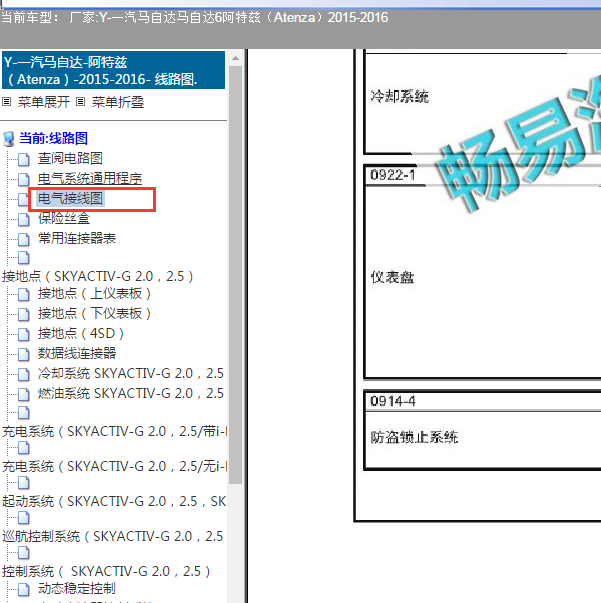Open 起动系统 SKYACTIV-G entry
The width and height of the screenshot is (601, 603).
(x=114, y=501)
